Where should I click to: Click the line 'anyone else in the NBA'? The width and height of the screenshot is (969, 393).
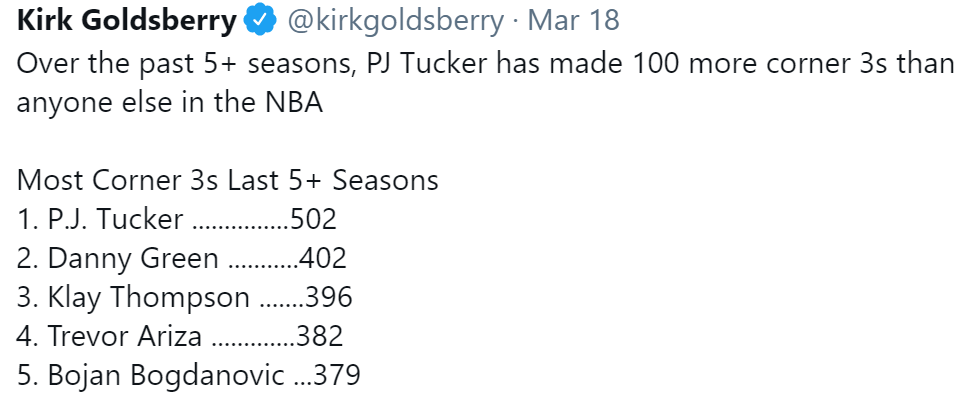170,103
